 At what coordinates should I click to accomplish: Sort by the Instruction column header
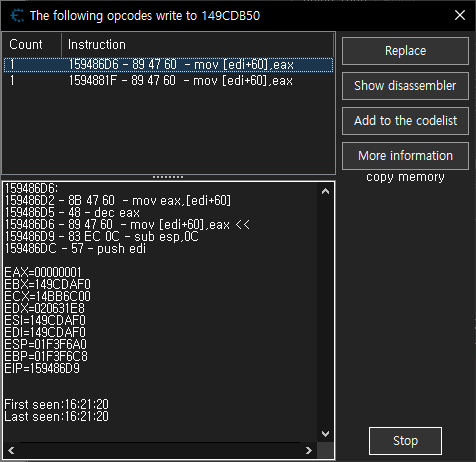197,45
